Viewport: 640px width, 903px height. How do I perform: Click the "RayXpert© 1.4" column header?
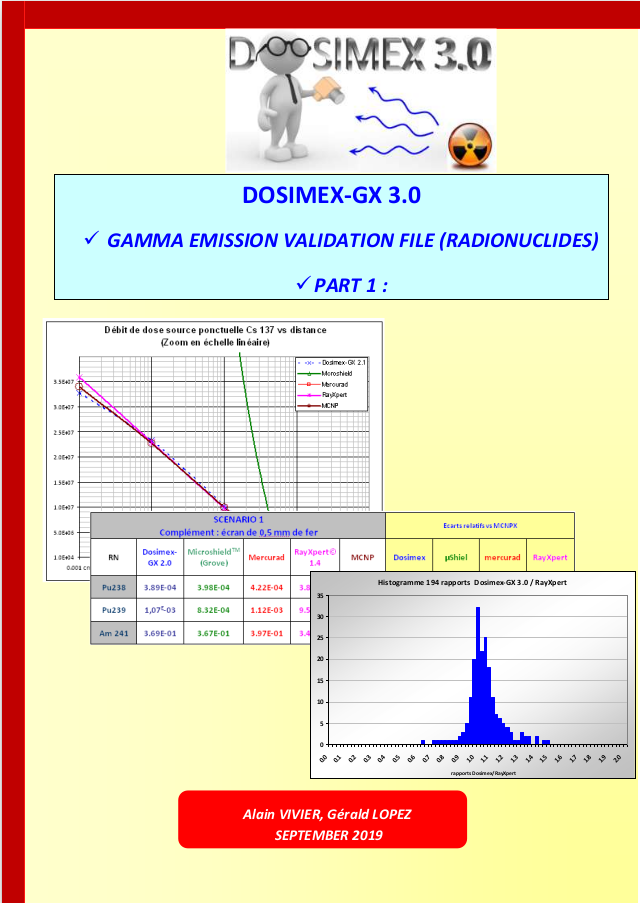click(315, 557)
